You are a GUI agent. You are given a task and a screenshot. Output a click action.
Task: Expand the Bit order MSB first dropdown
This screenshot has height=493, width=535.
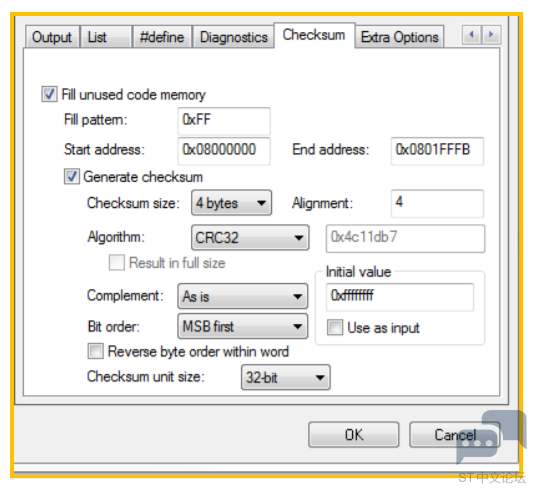tap(243, 327)
